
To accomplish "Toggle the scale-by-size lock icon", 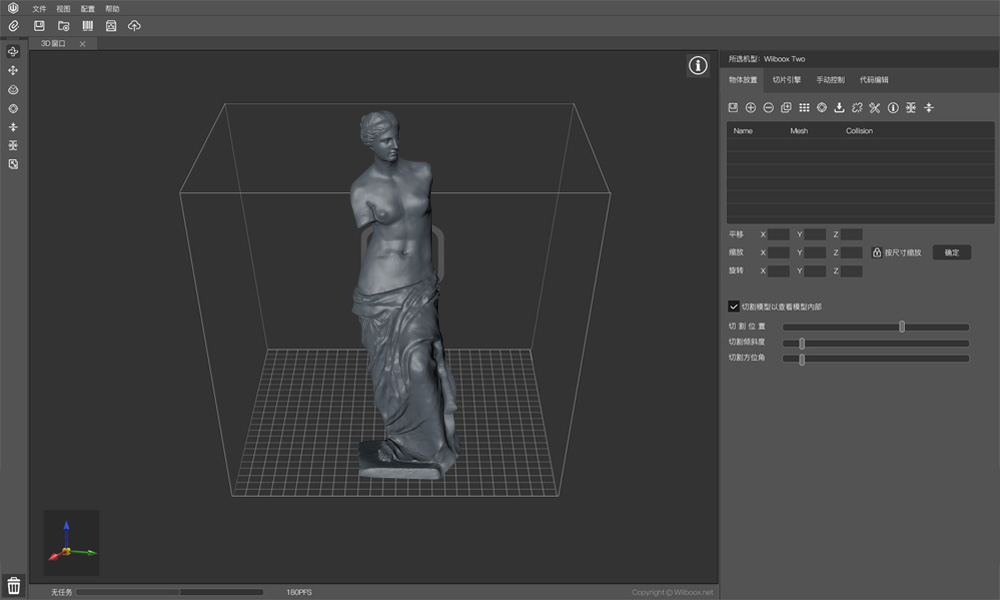I will [x=877, y=252].
